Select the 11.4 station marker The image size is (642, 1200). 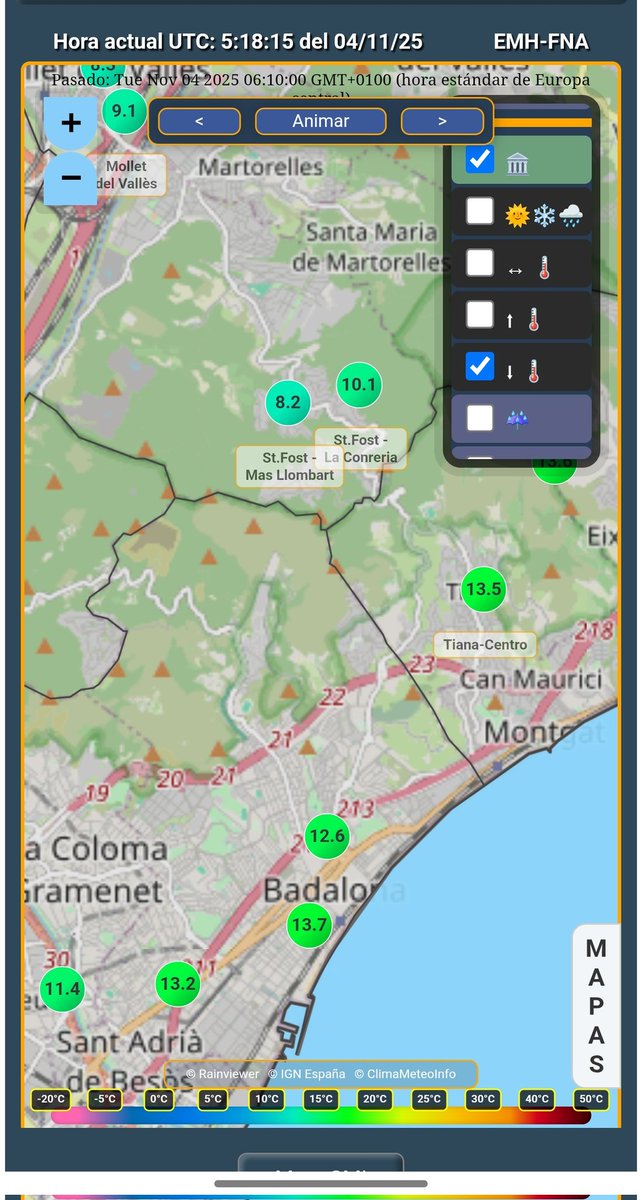(x=62, y=989)
